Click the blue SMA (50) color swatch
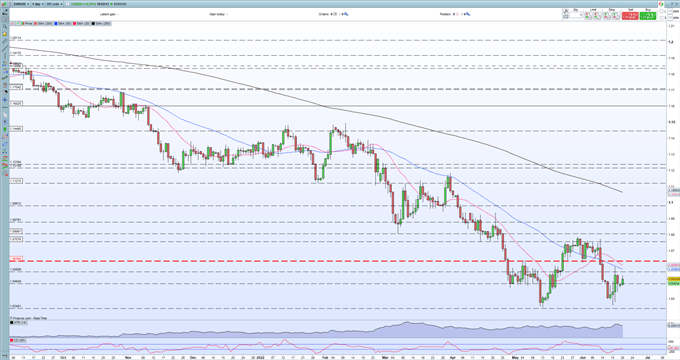 [x=56, y=23]
